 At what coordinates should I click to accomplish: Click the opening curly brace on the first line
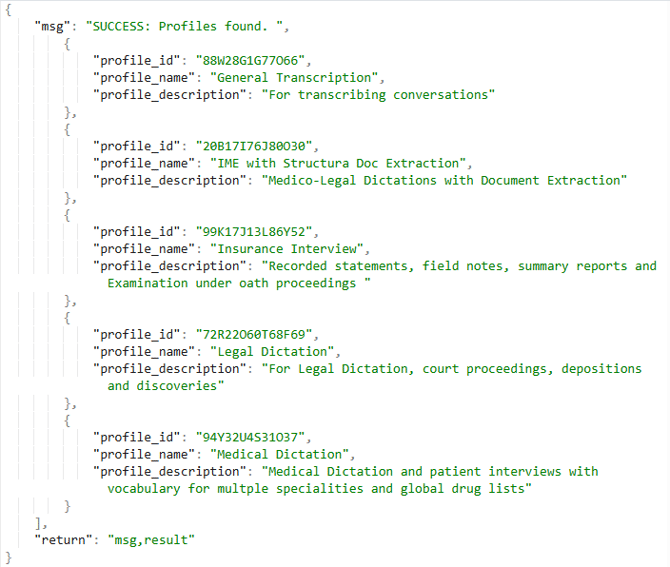[9, 9]
